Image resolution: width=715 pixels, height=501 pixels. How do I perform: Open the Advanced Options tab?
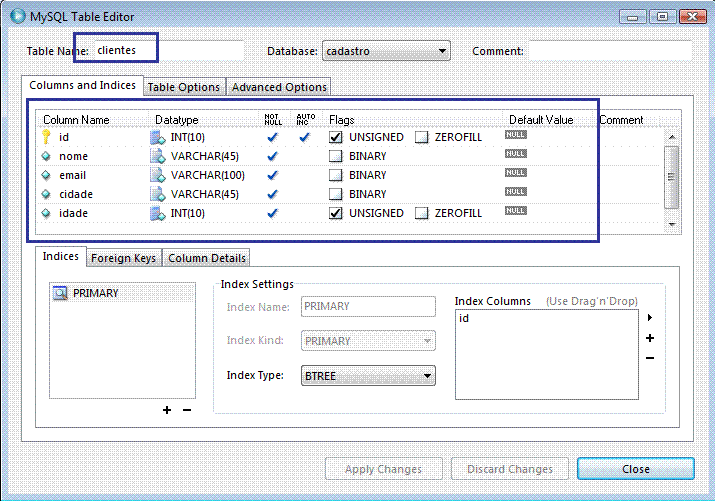279,87
